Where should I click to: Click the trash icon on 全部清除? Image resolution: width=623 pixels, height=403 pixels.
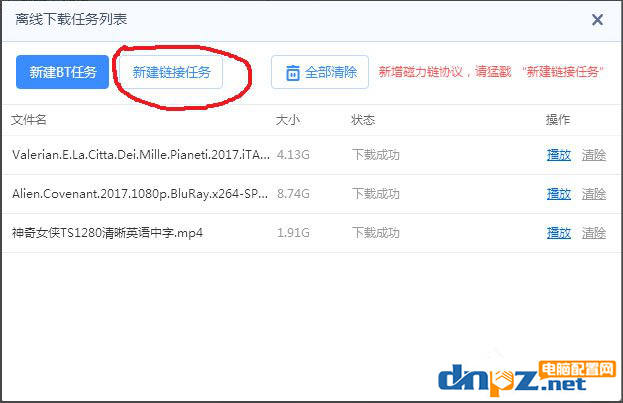[293, 73]
